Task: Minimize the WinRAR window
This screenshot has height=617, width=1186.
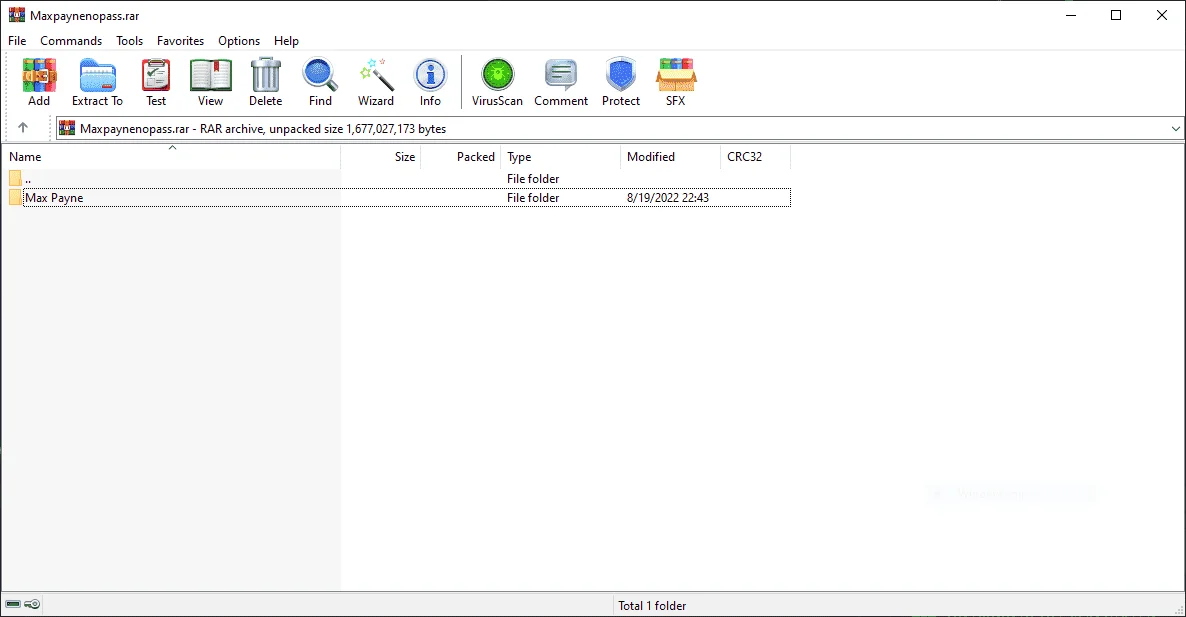Action: 1071,15
